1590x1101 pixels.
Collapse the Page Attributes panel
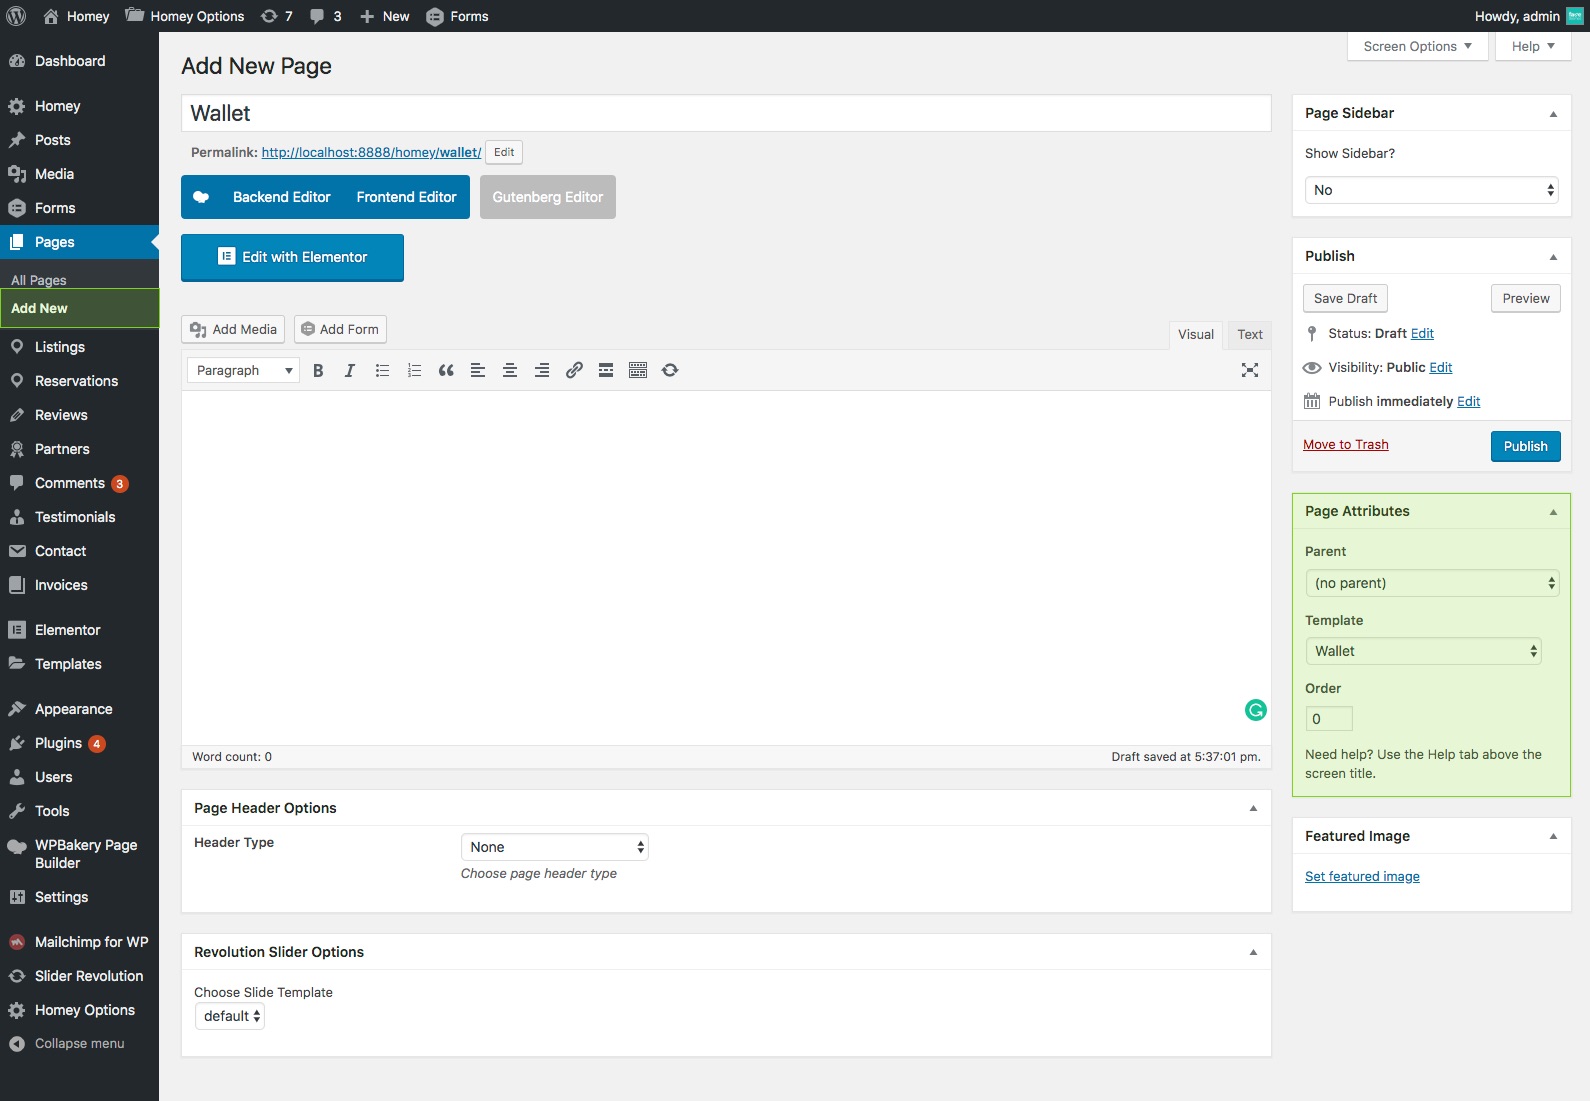tap(1553, 512)
